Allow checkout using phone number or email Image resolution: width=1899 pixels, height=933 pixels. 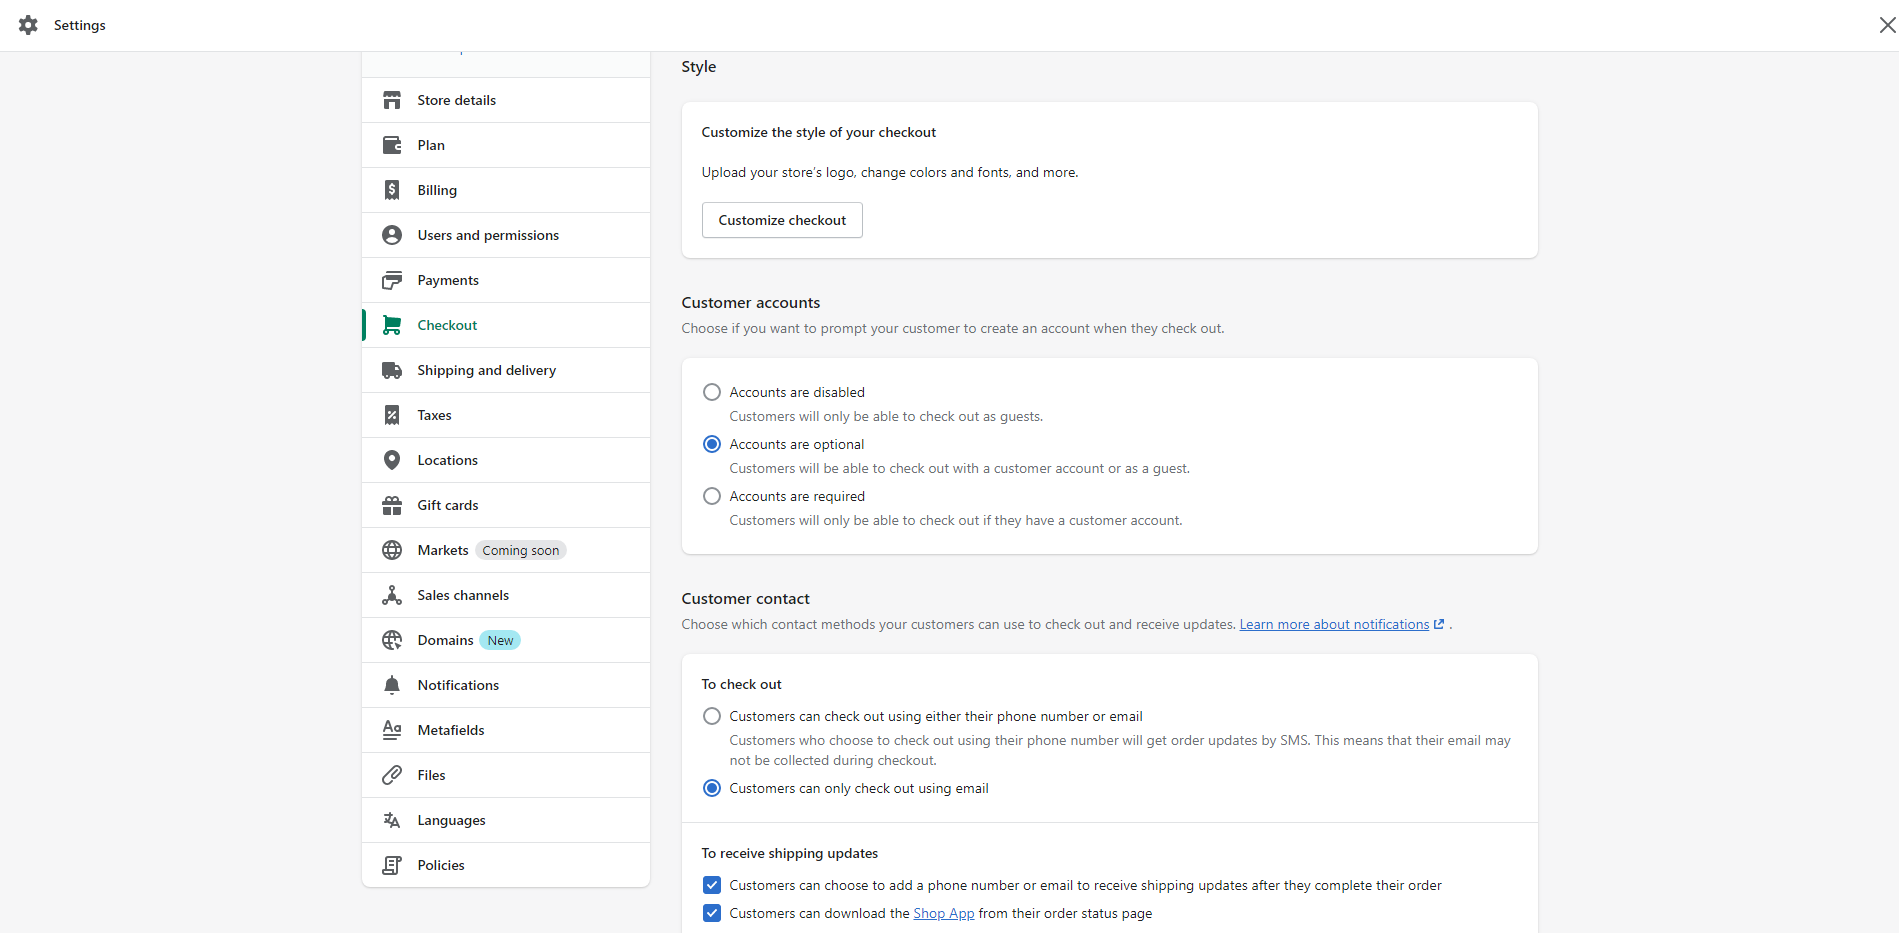tap(712, 716)
